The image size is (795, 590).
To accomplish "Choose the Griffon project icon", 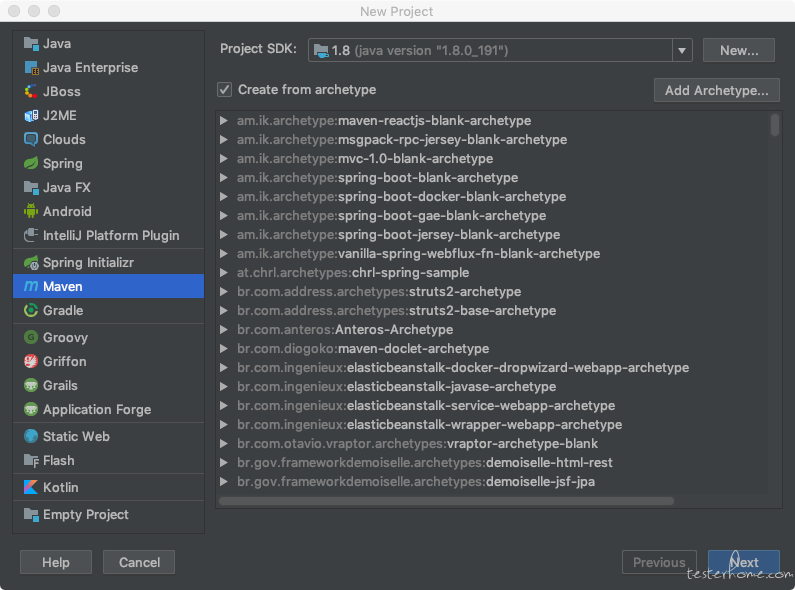I will [31, 361].
